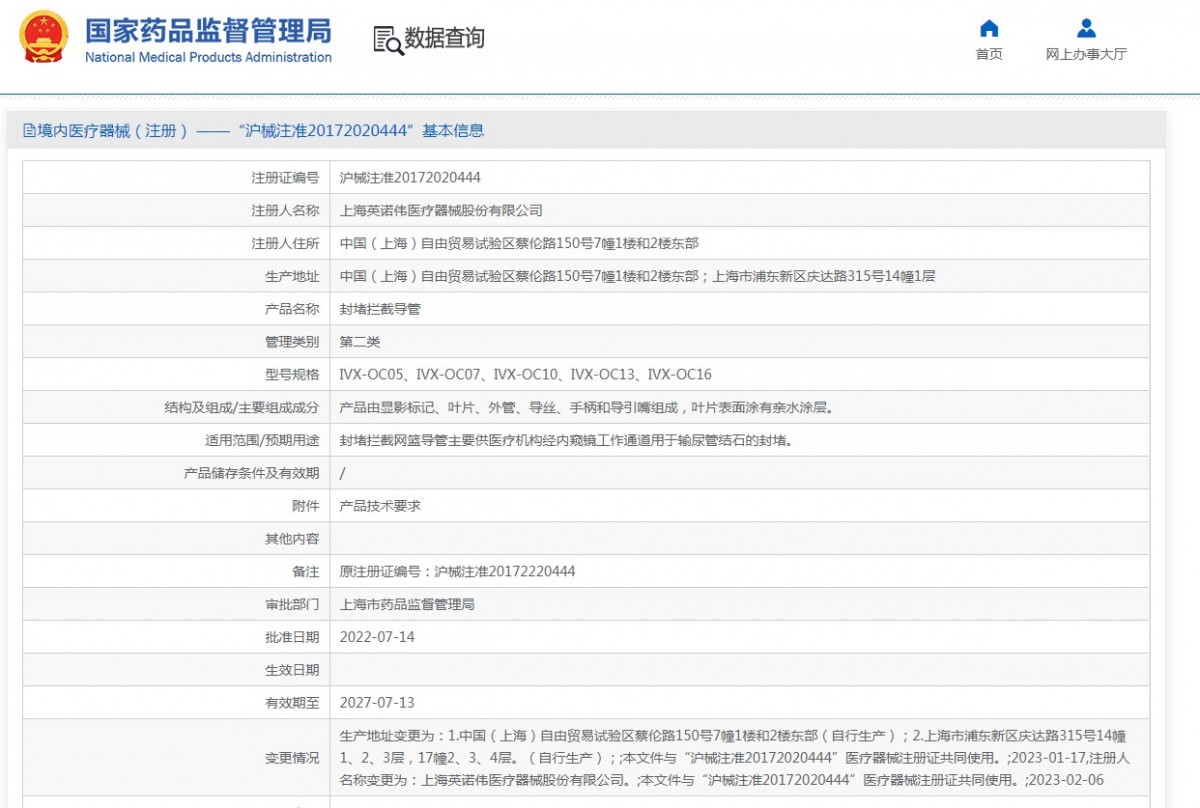Viewport: 1200px width, 808px height.
Task: Select the 产品储存条件及有效期 row label
Action: click(x=252, y=474)
